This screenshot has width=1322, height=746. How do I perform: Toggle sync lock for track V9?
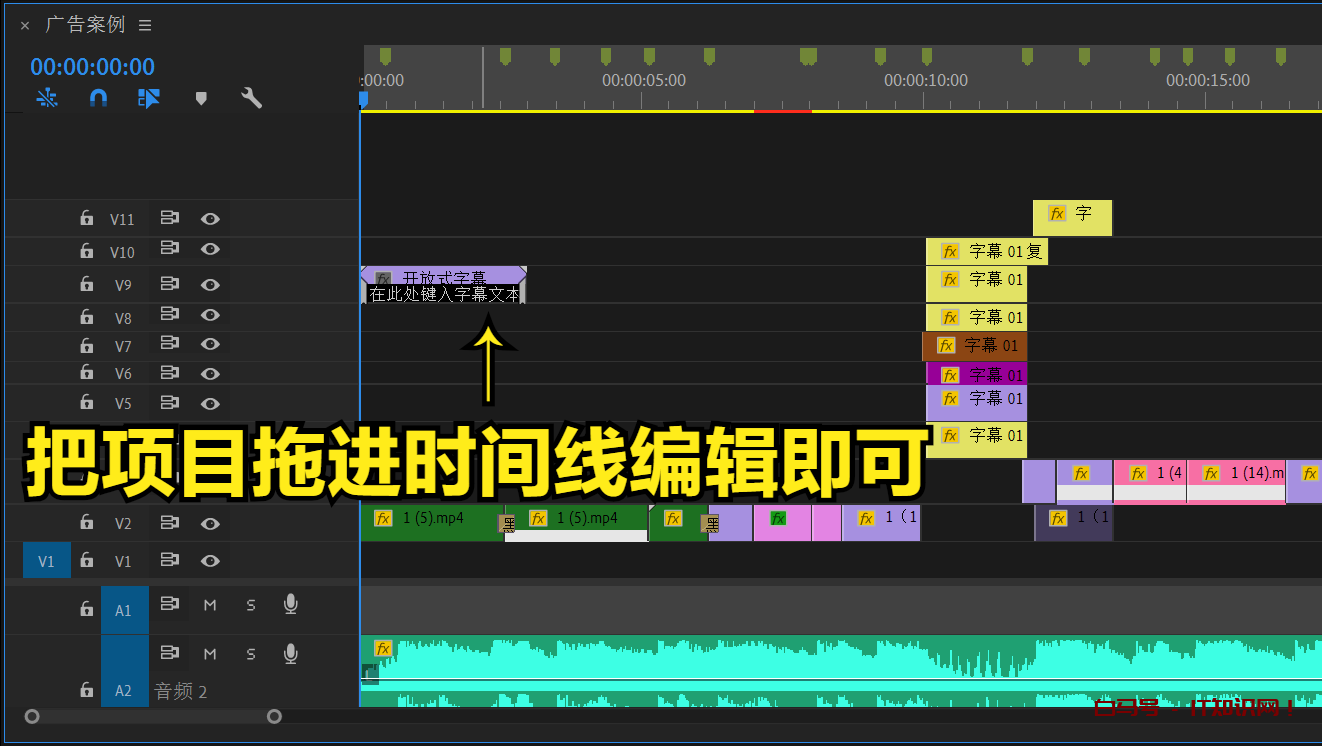[x=169, y=285]
